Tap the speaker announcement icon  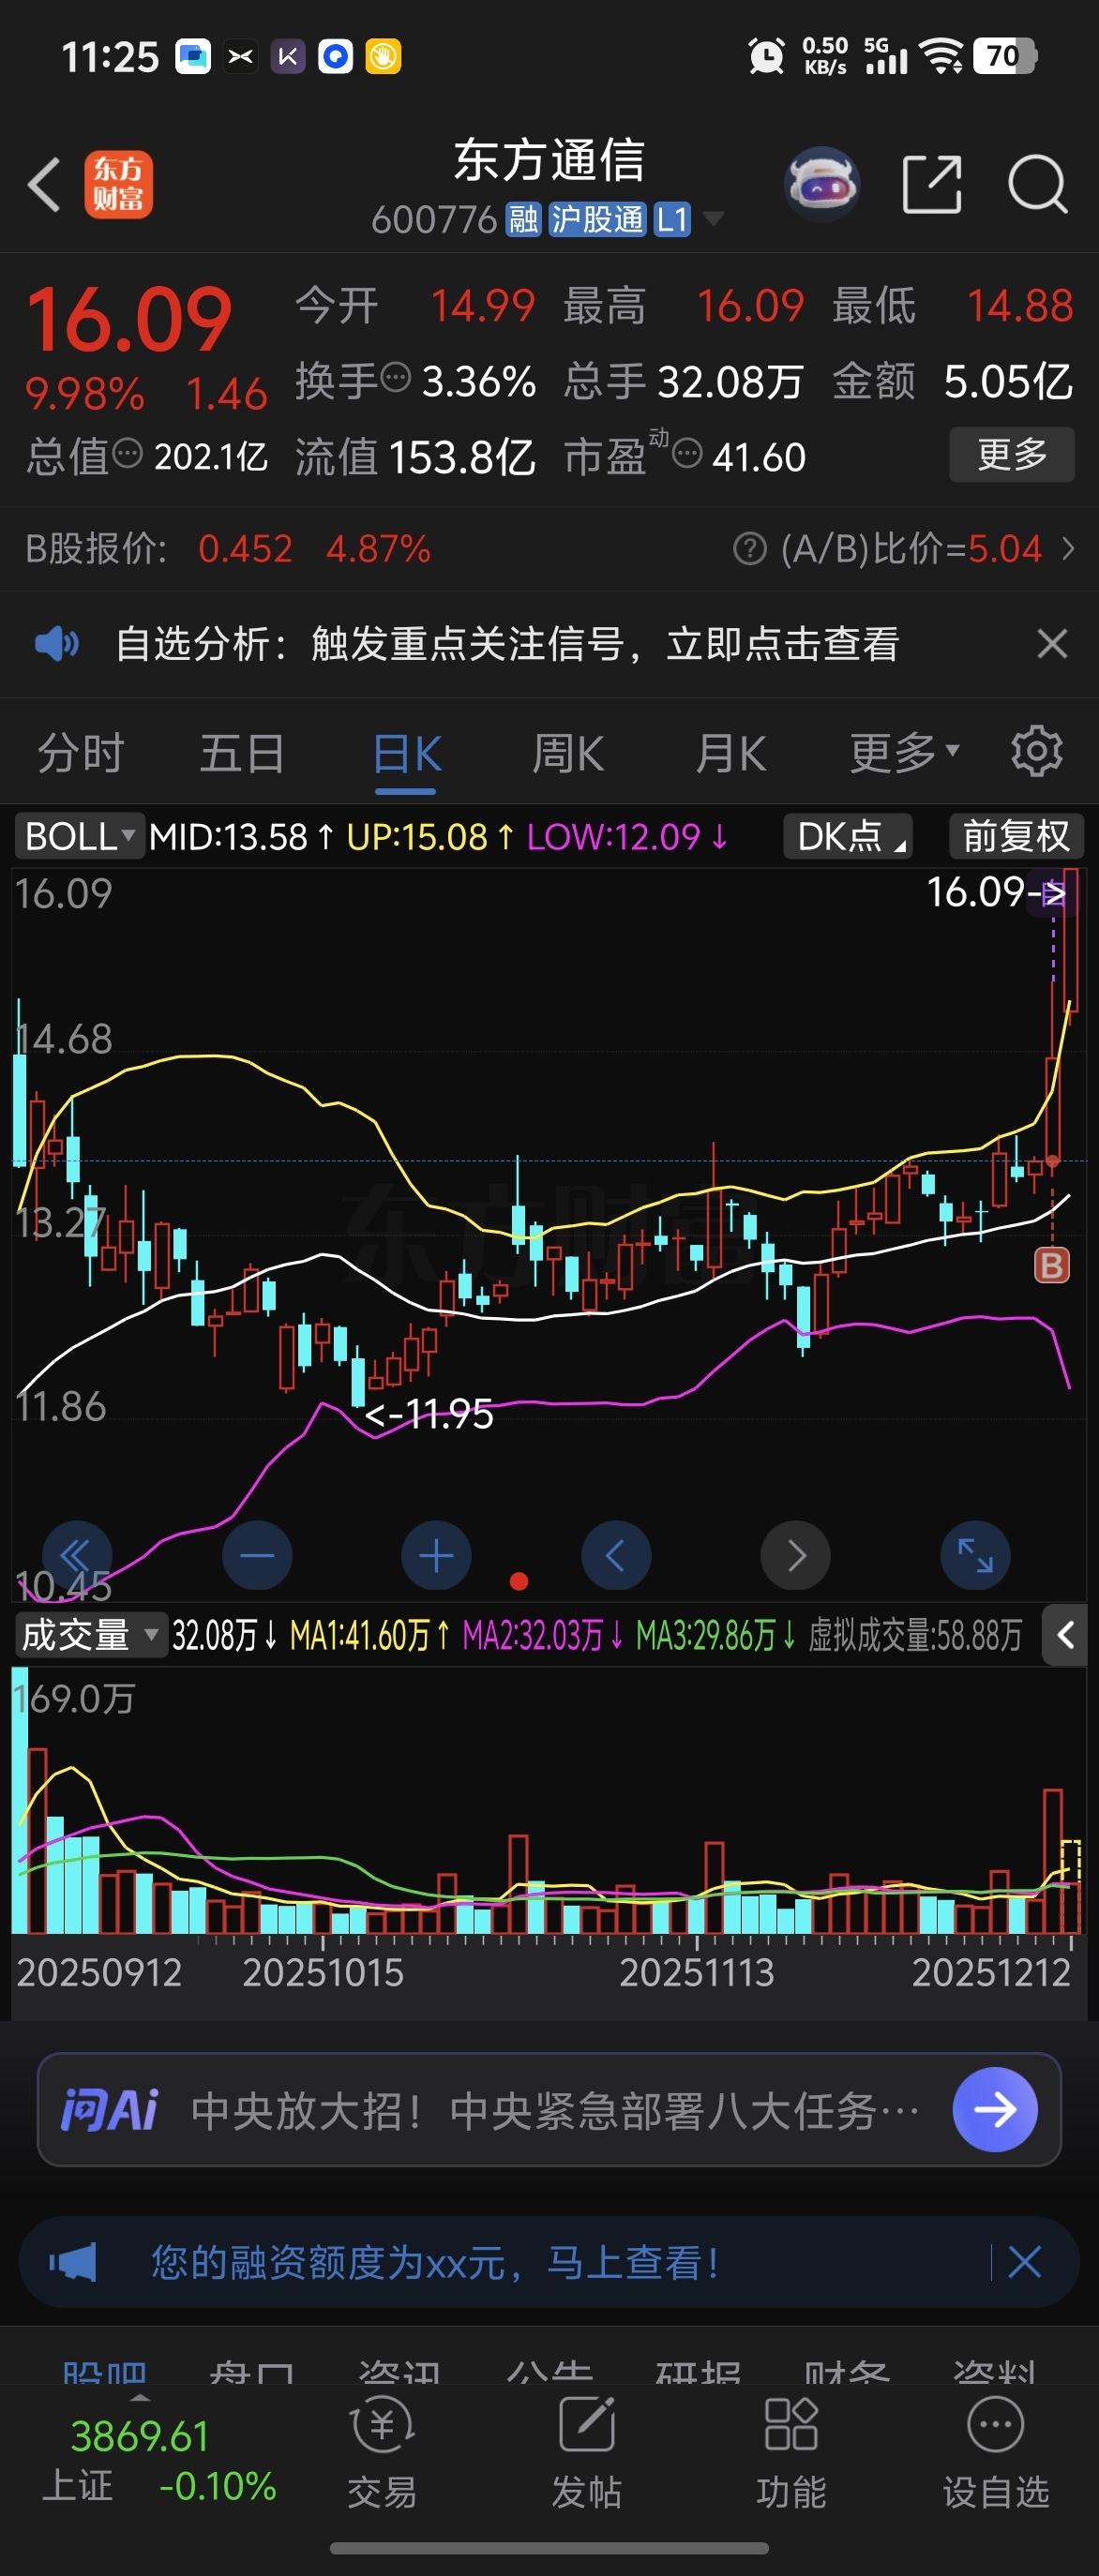pyautogui.click(x=57, y=643)
